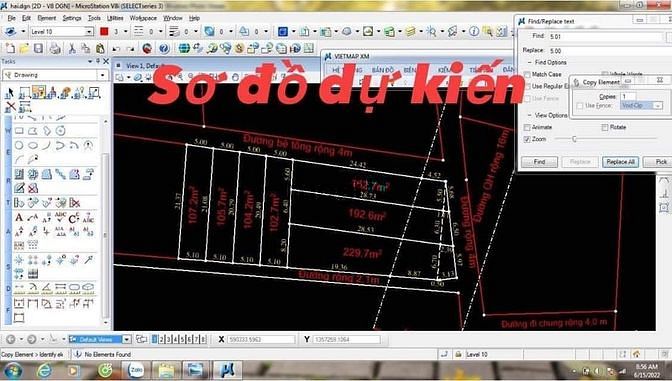Enable the Match Case checkbox
This screenshot has height=381, width=672.
[527, 75]
